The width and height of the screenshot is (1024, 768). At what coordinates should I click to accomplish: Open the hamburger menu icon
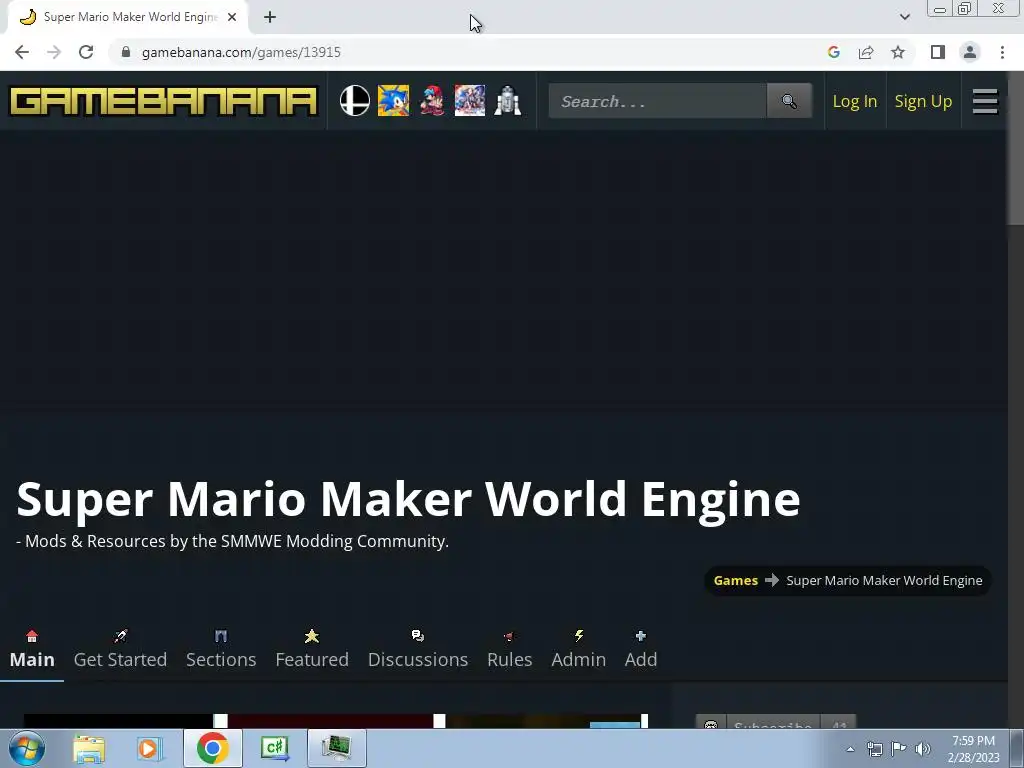coord(985,101)
